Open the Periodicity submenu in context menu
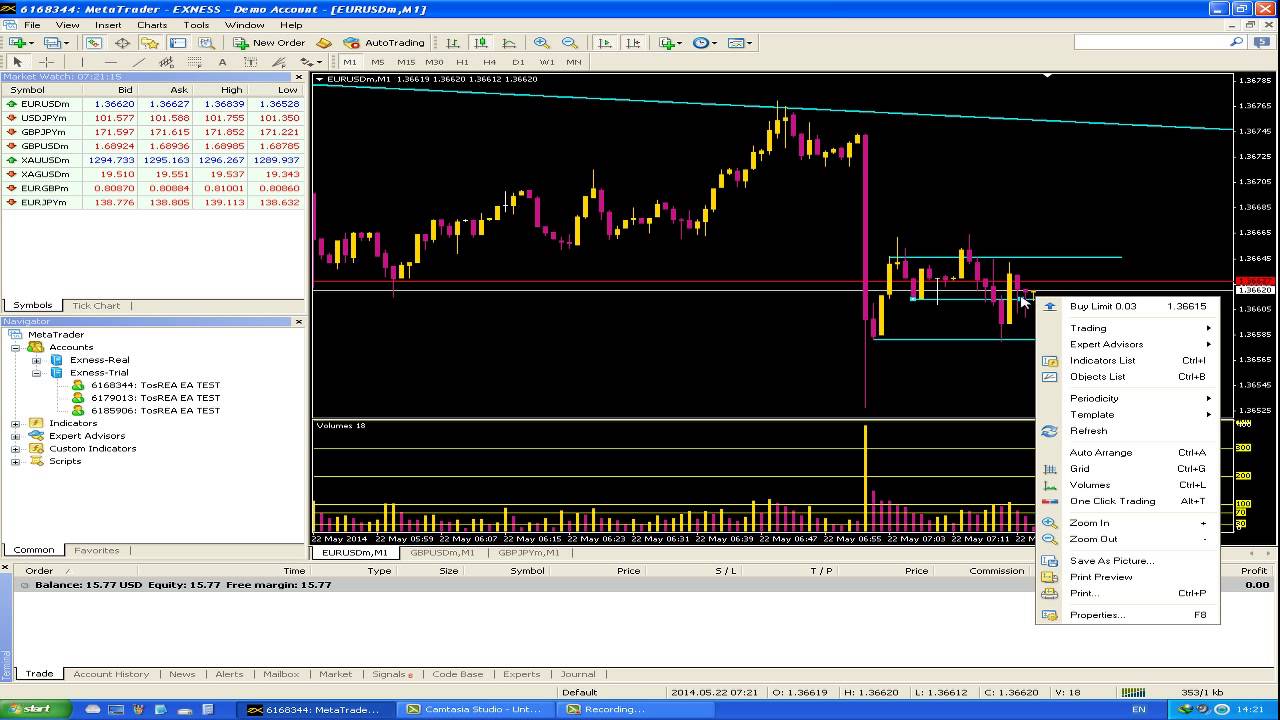 click(1128, 398)
